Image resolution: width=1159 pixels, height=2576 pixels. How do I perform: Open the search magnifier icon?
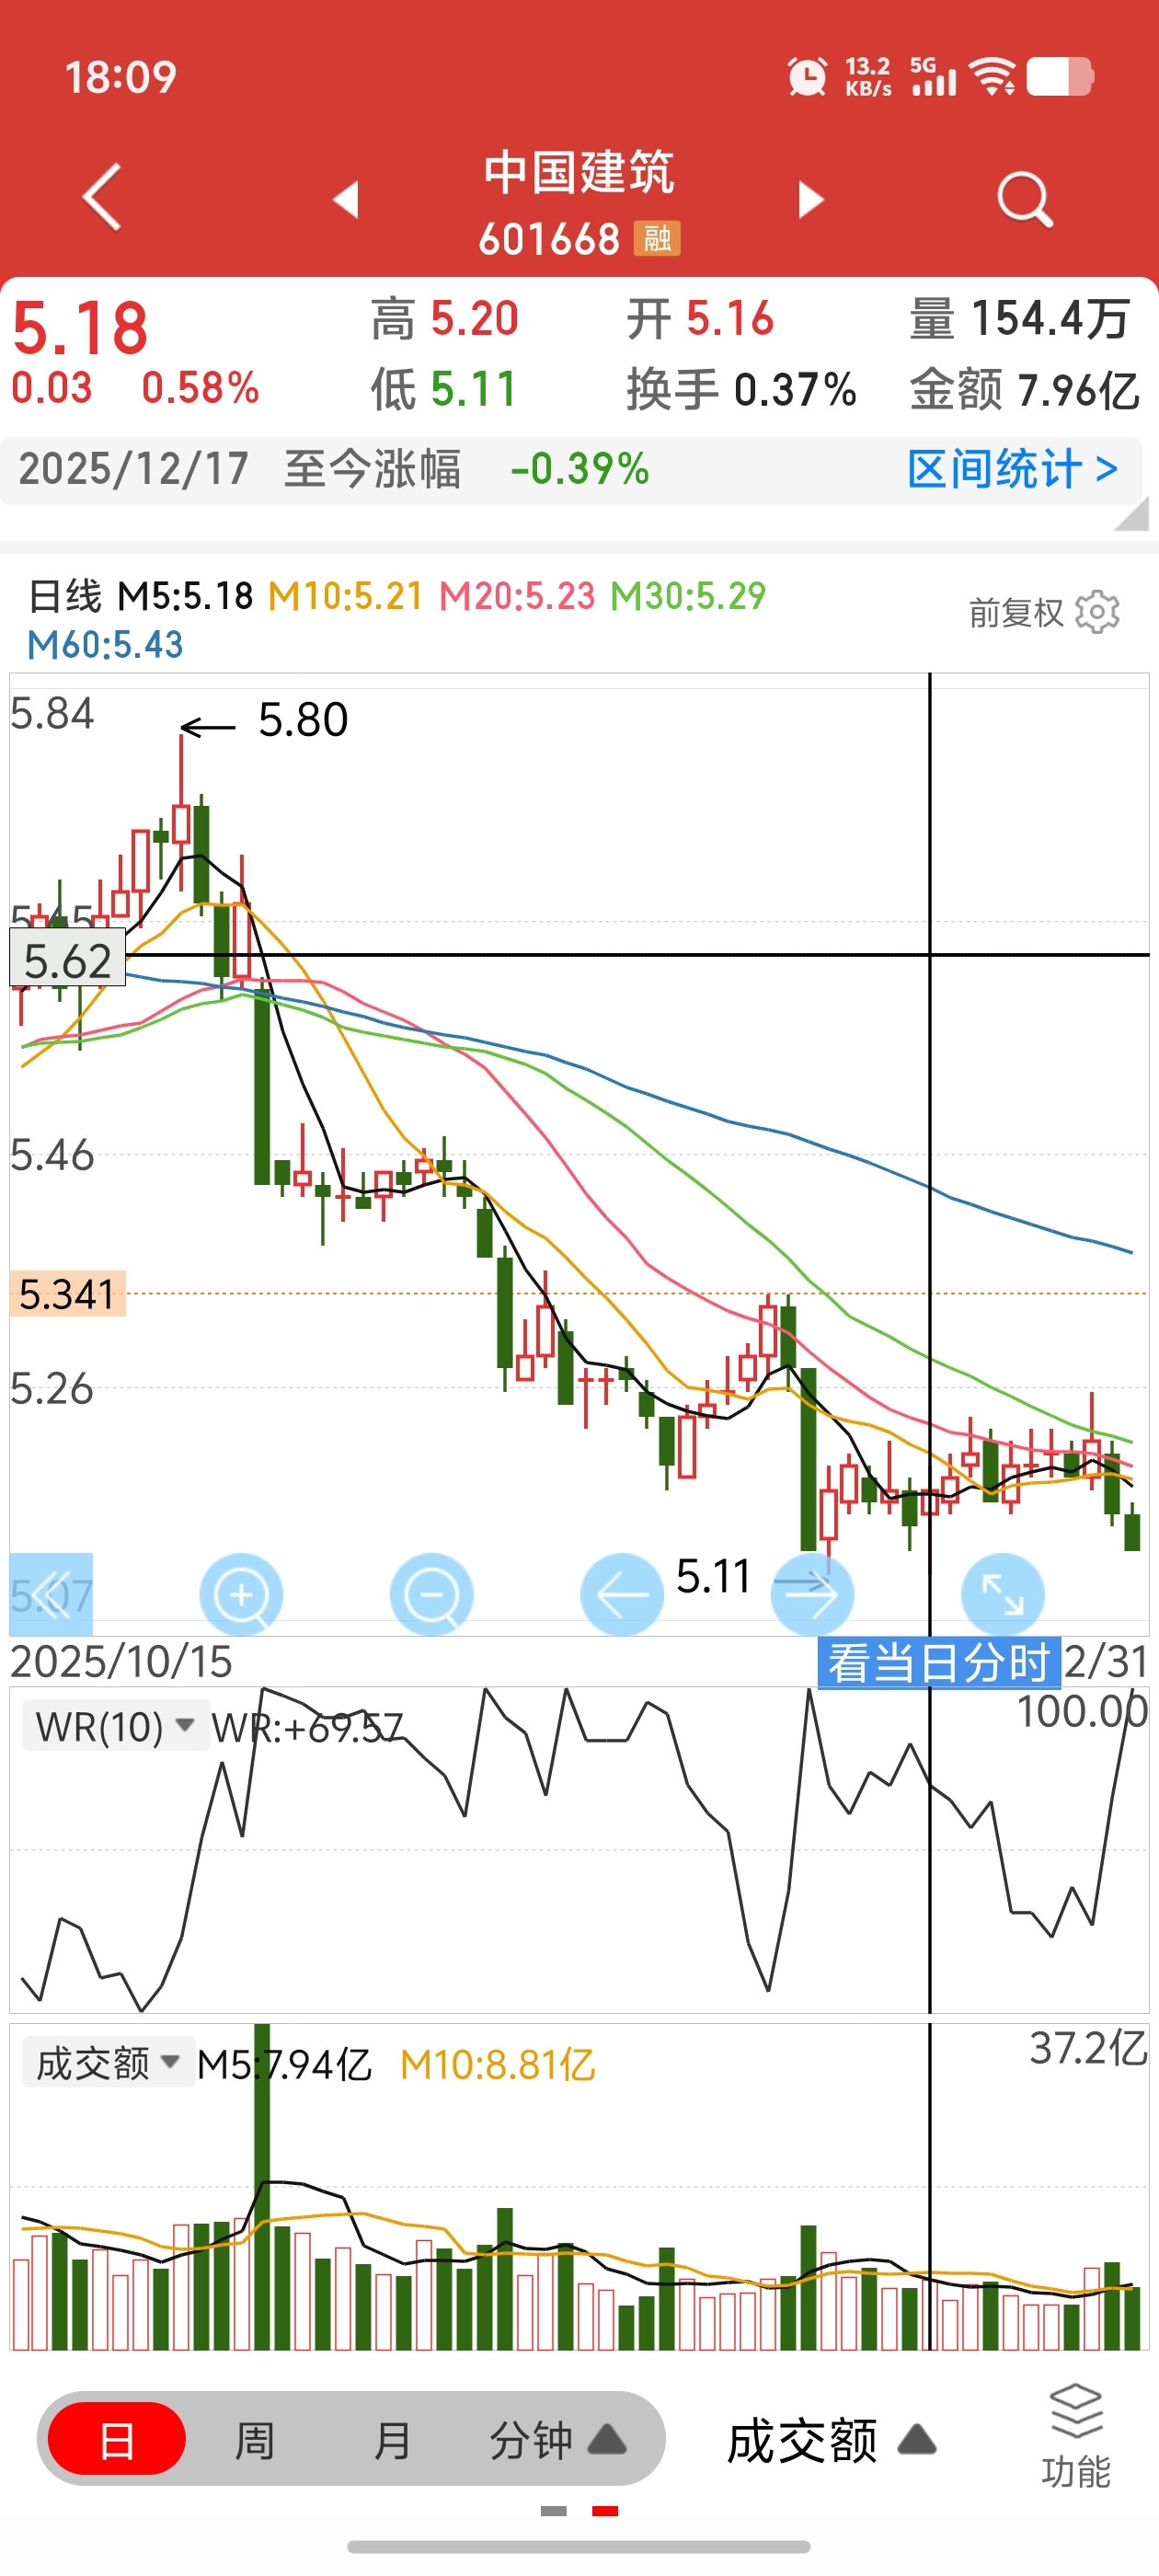point(1025,199)
